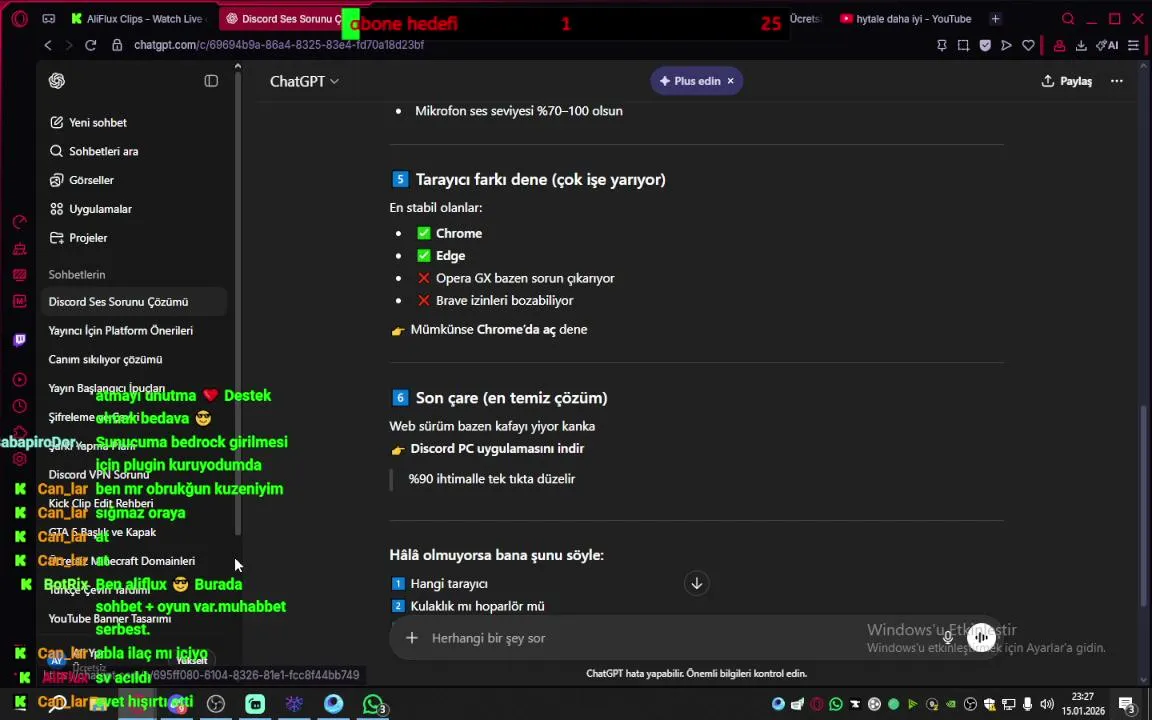Switch to hytale daha iyi YouTube tab
This screenshot has width=1152, height=720.
point(908,19)
